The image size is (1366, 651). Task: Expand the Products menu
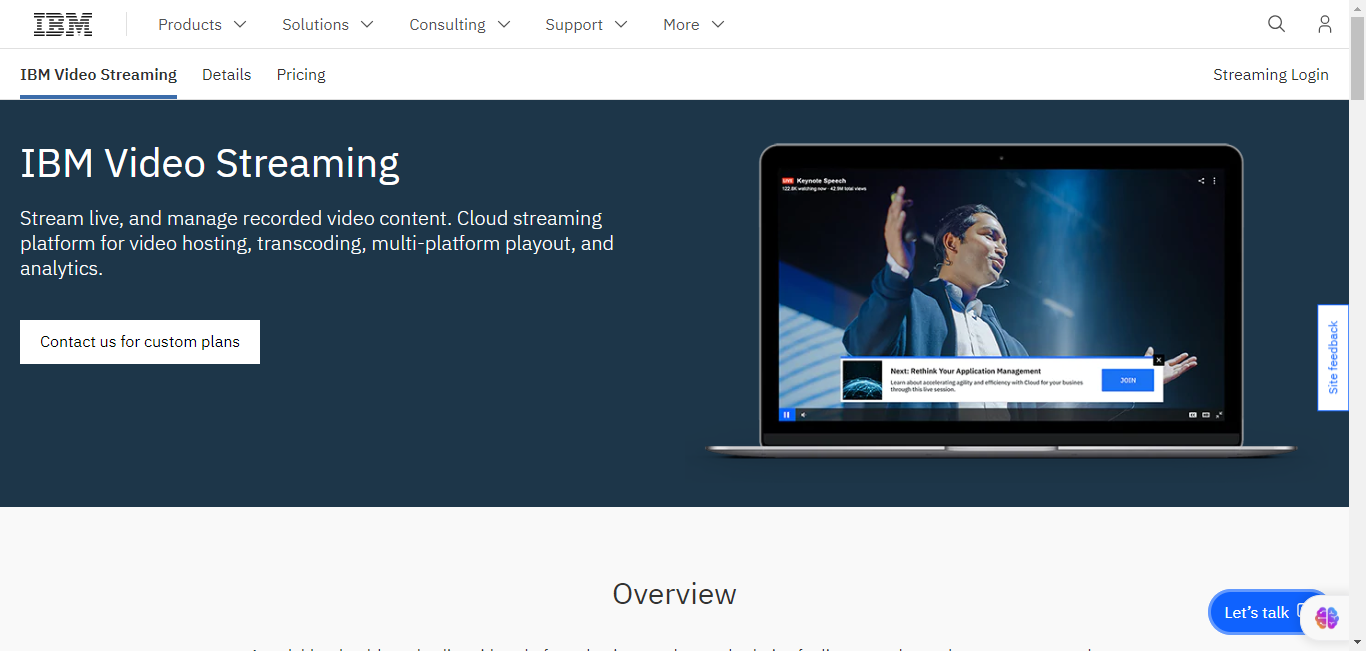tap(202, 24)
